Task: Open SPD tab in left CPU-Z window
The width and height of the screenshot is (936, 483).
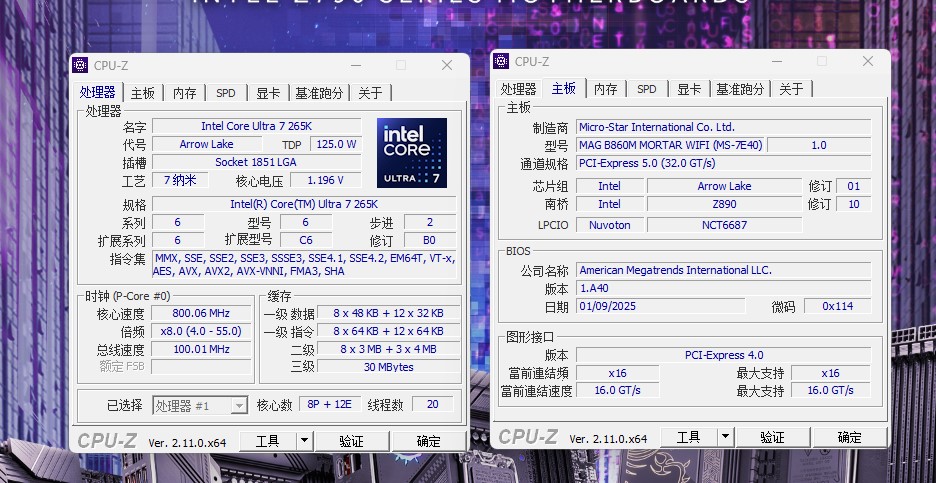Action: (x=226, y=93)
